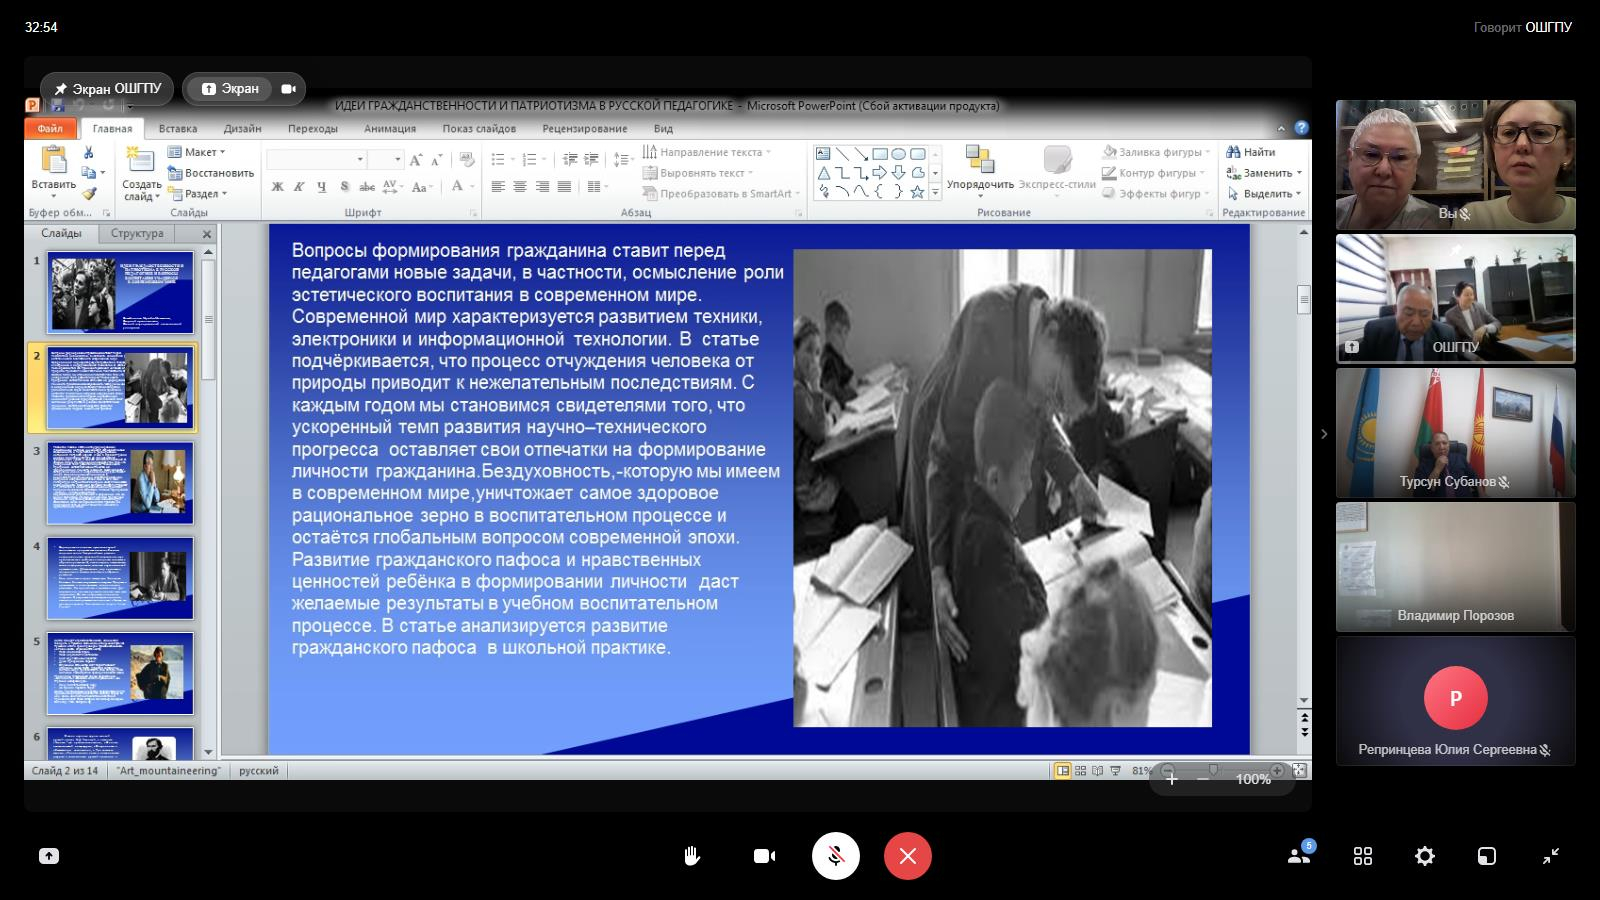Unmute the microphone

[x=836, y=856]
